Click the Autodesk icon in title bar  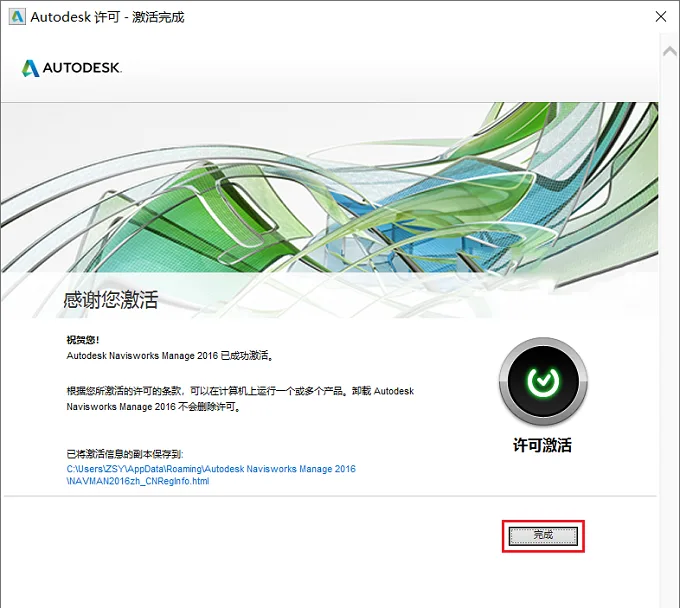coord(17,17)
